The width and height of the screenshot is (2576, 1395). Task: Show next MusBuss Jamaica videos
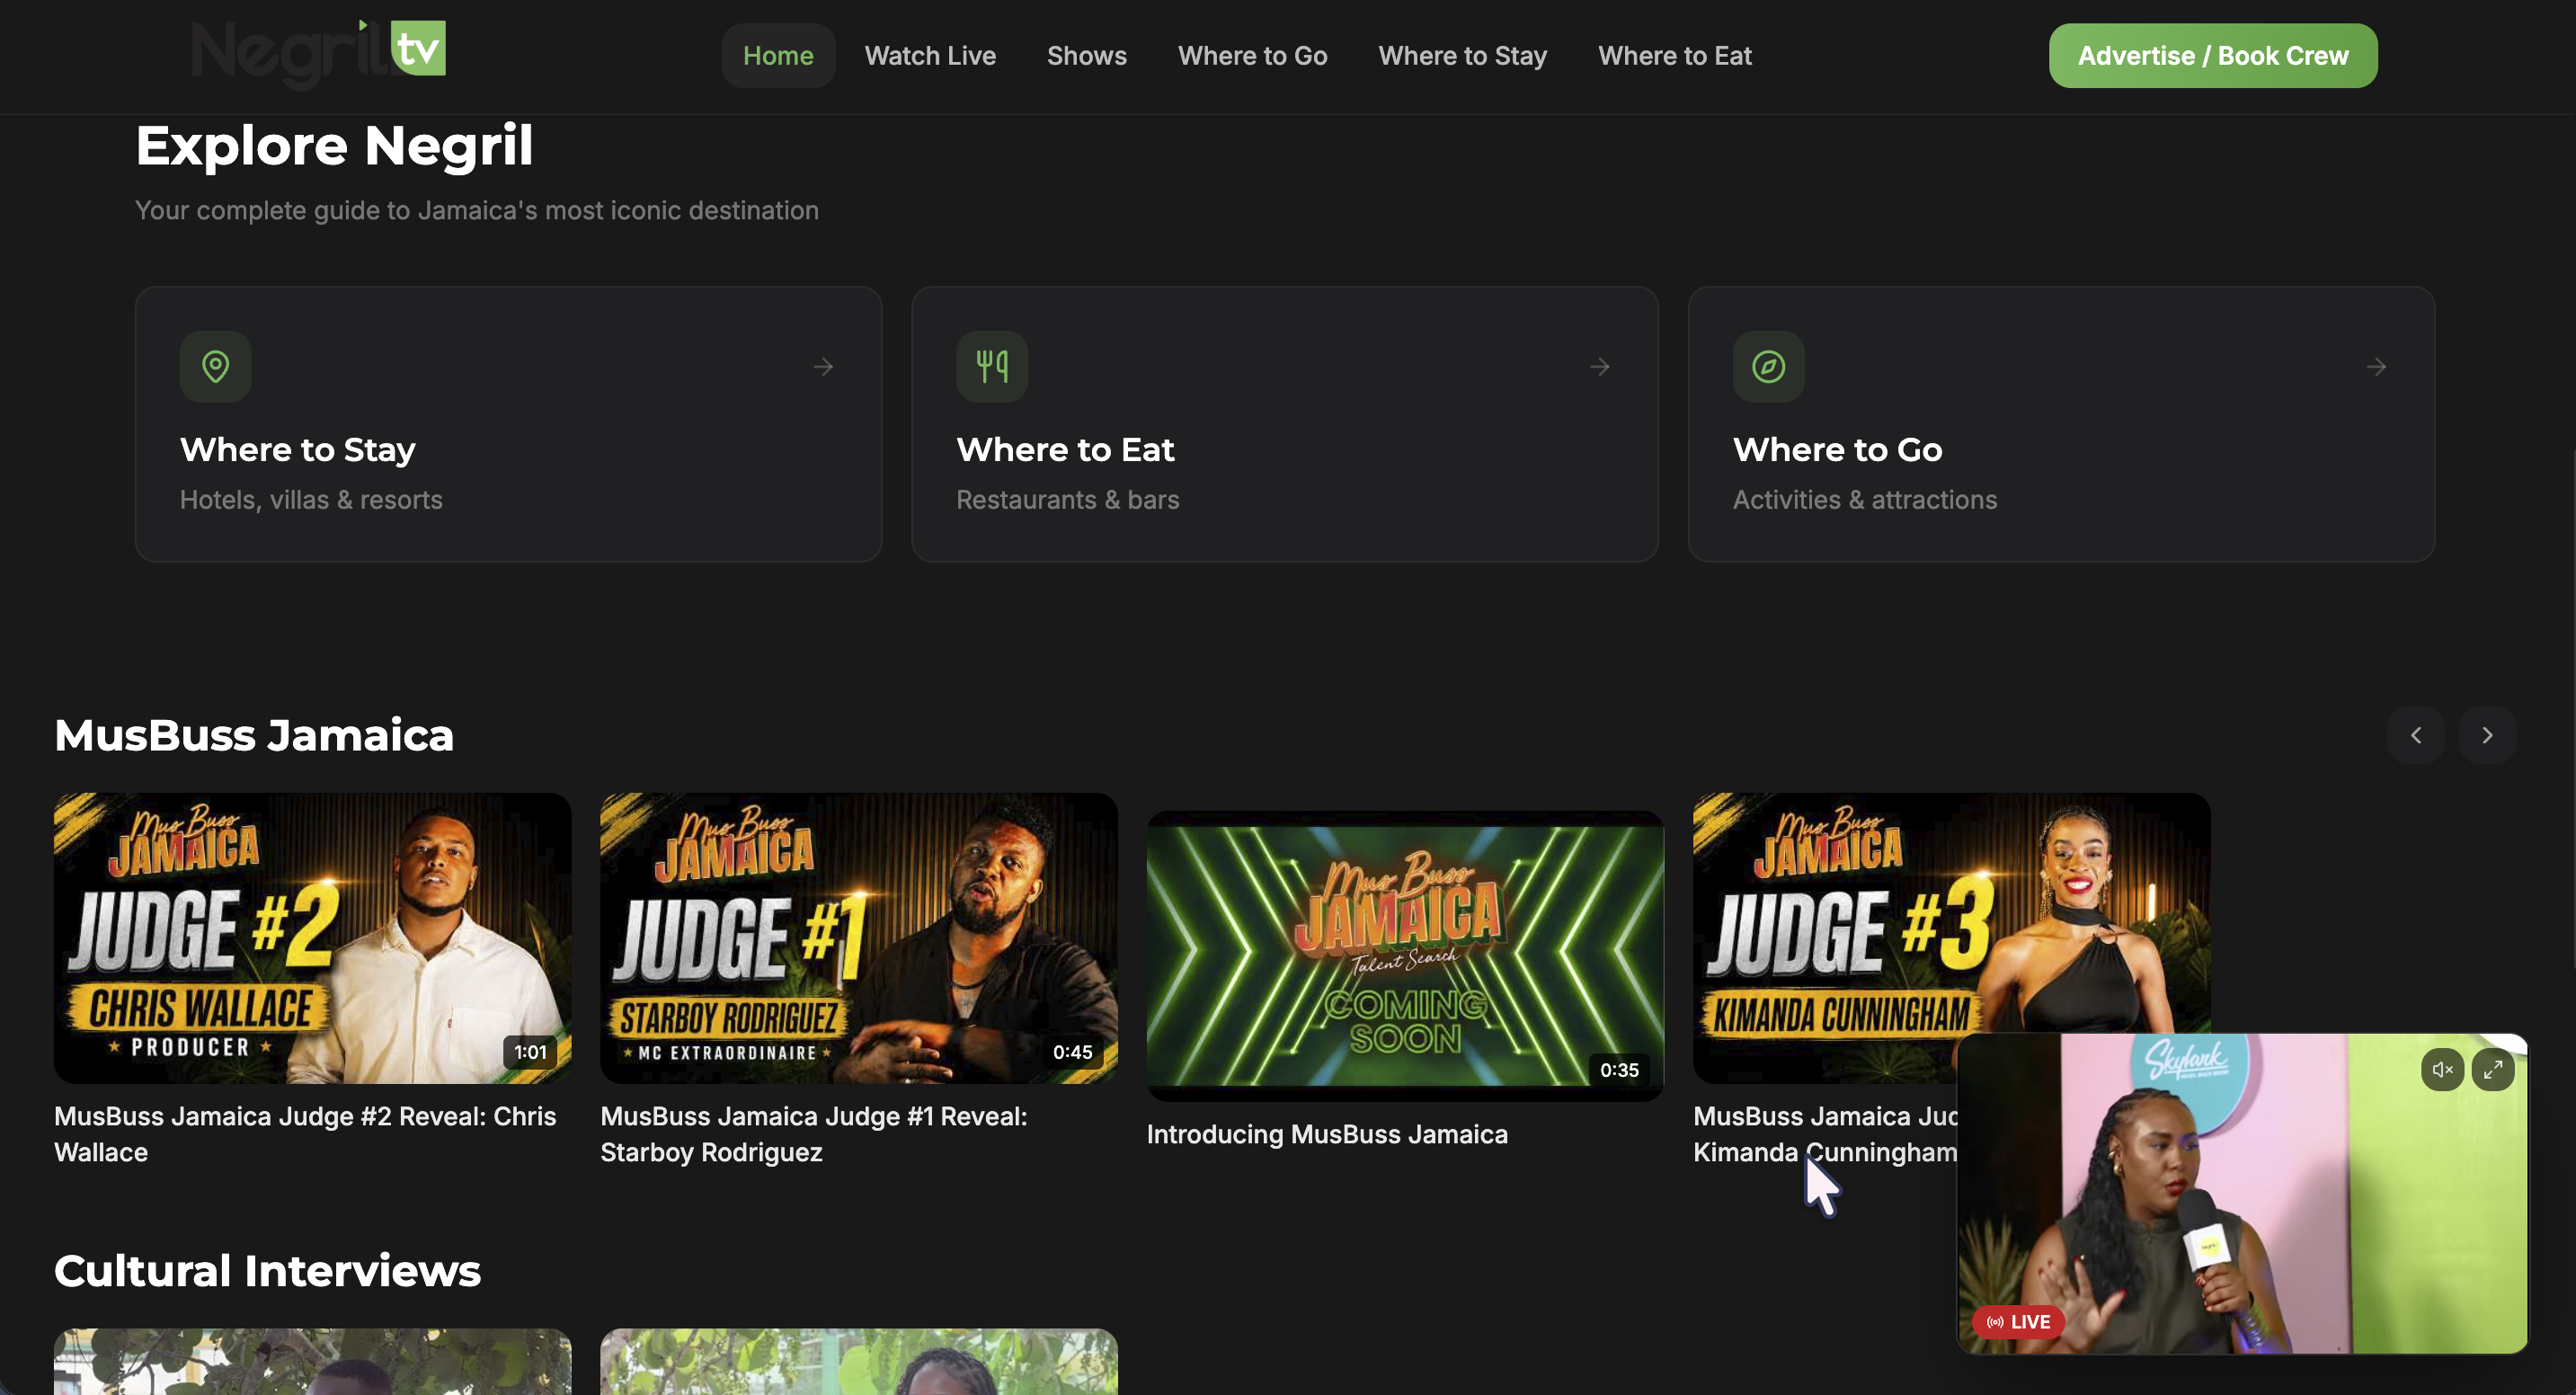[x=2487, y=735]
